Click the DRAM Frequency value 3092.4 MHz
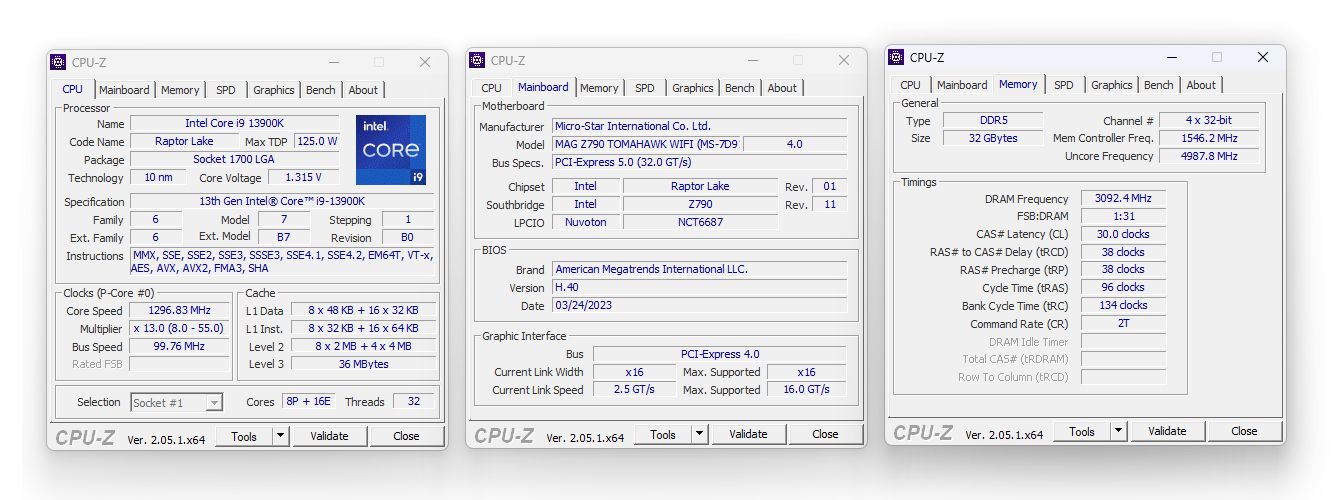Screen dimensions: 1340x500 1123,199
